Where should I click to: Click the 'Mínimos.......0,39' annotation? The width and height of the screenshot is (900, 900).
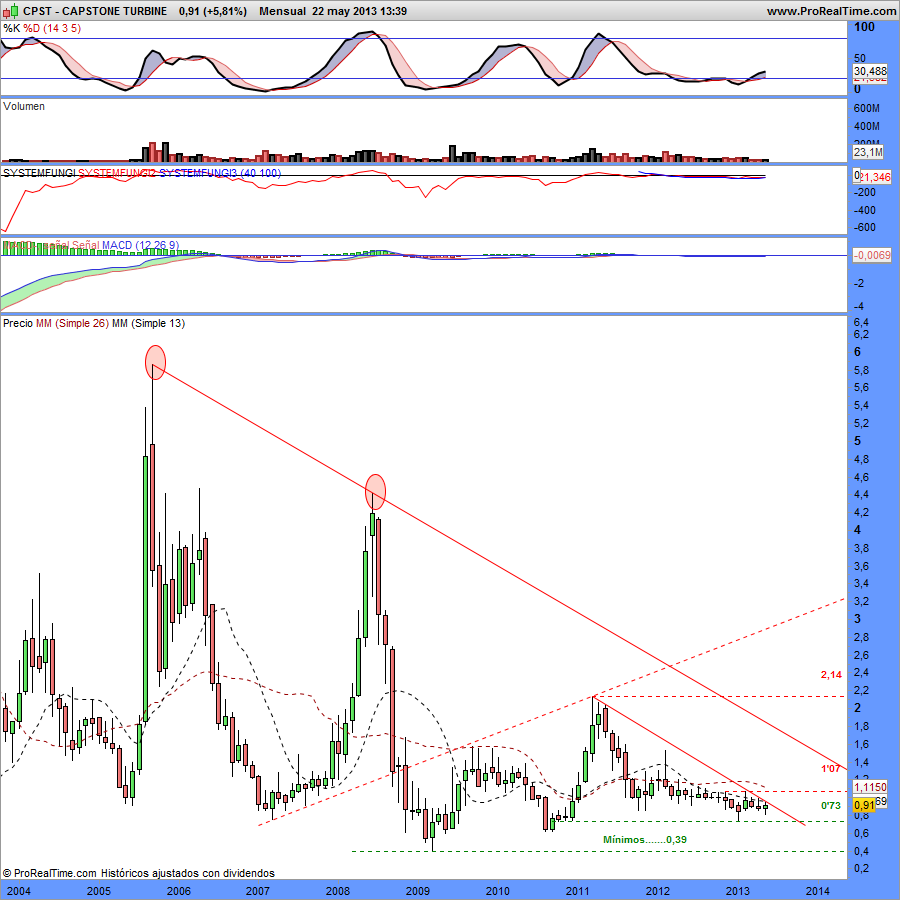click(645, 840)
